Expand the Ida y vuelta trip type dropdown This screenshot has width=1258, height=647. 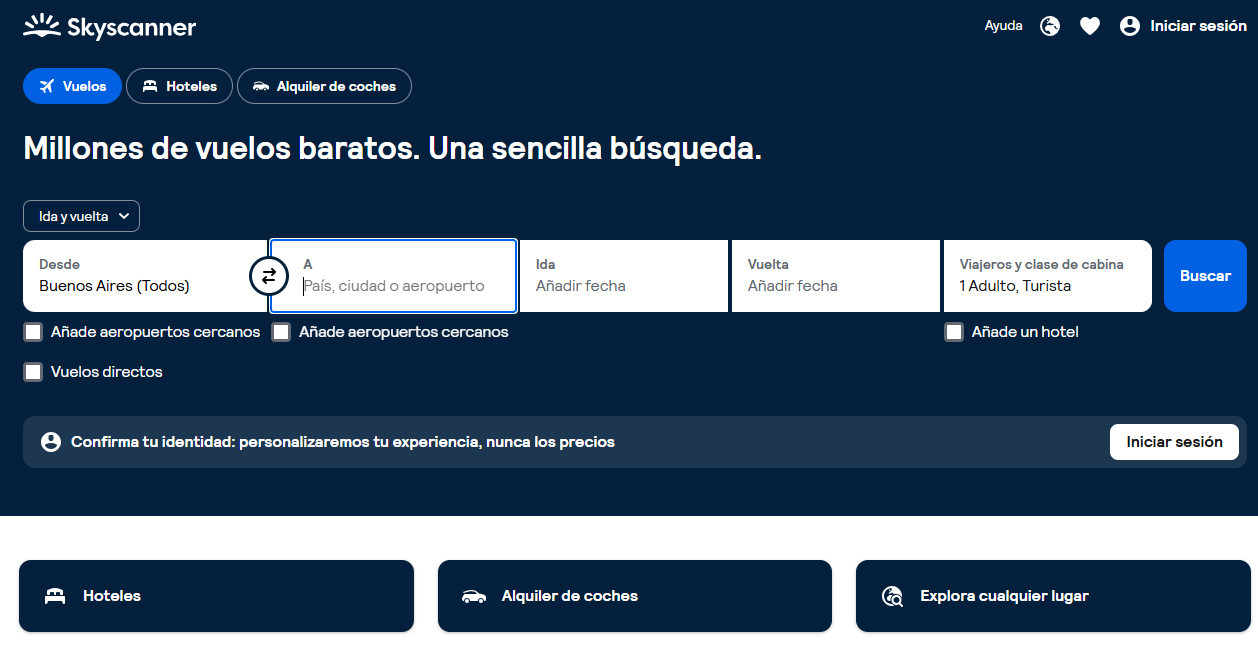tap(82, 216)
